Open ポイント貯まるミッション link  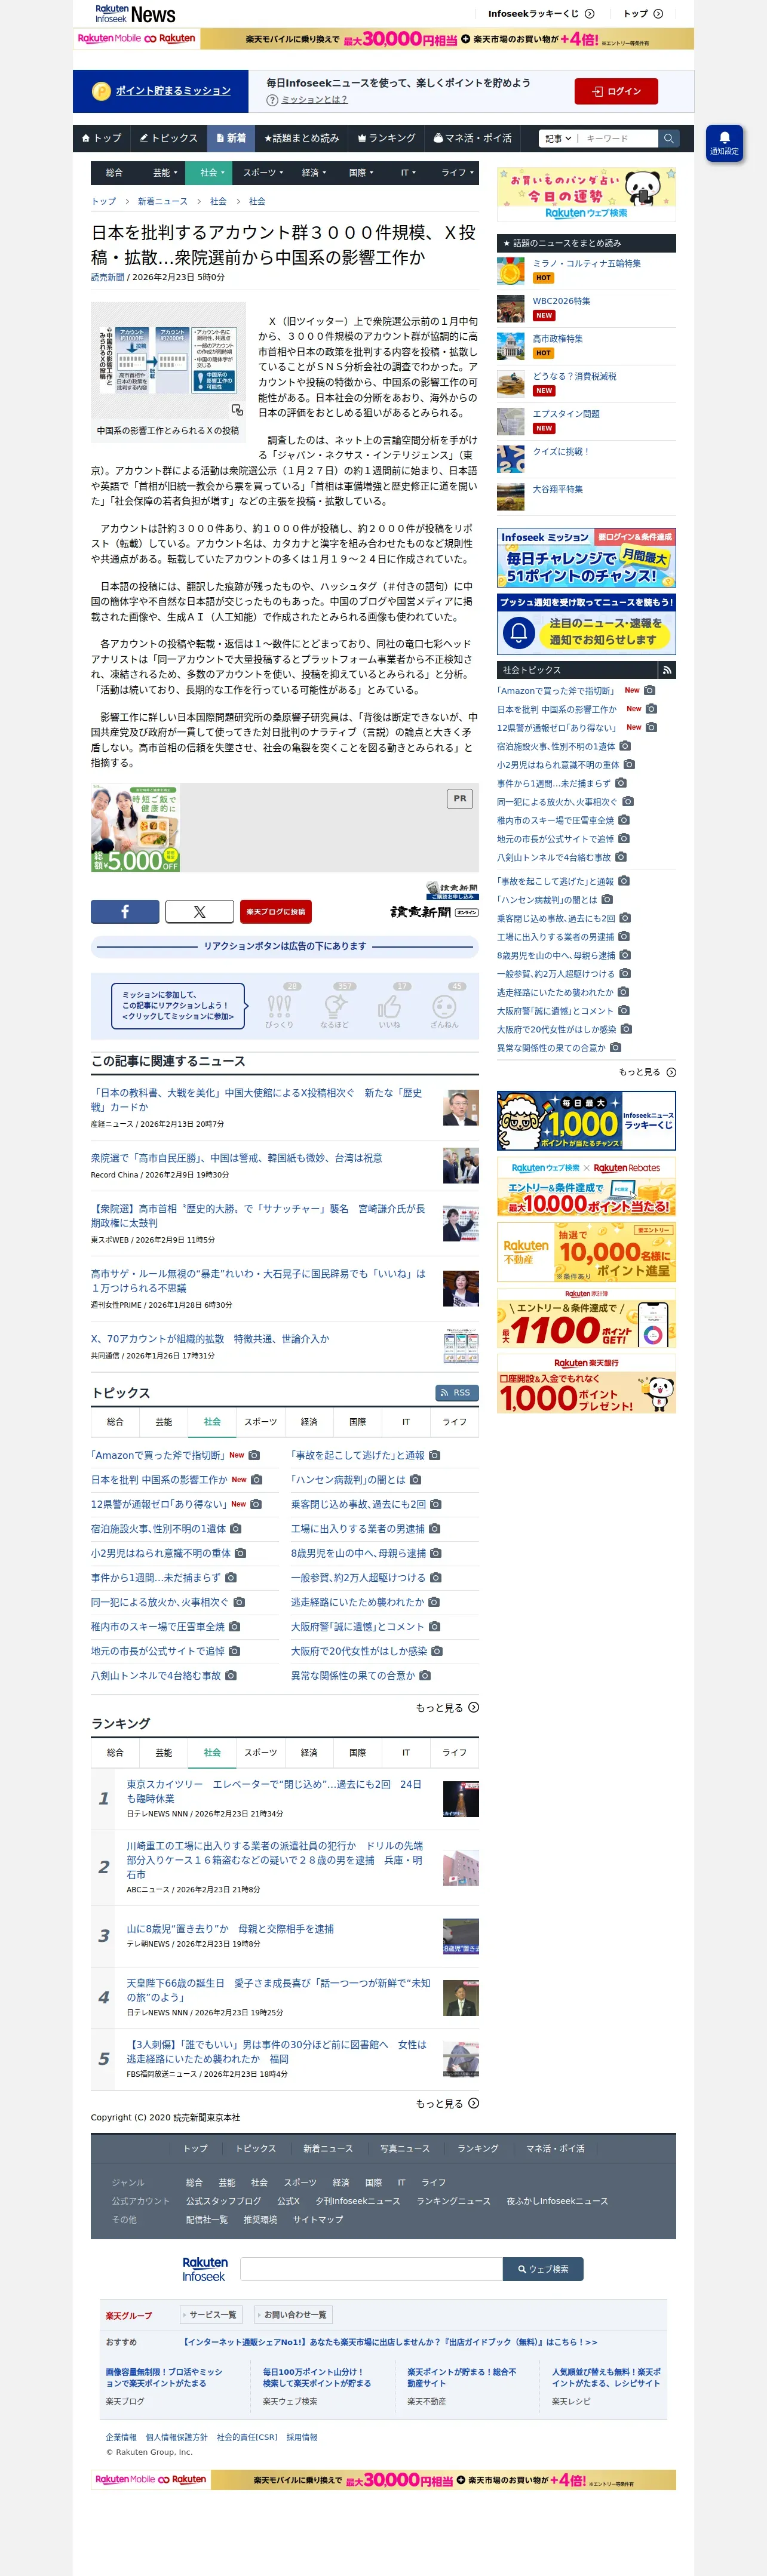173,91
